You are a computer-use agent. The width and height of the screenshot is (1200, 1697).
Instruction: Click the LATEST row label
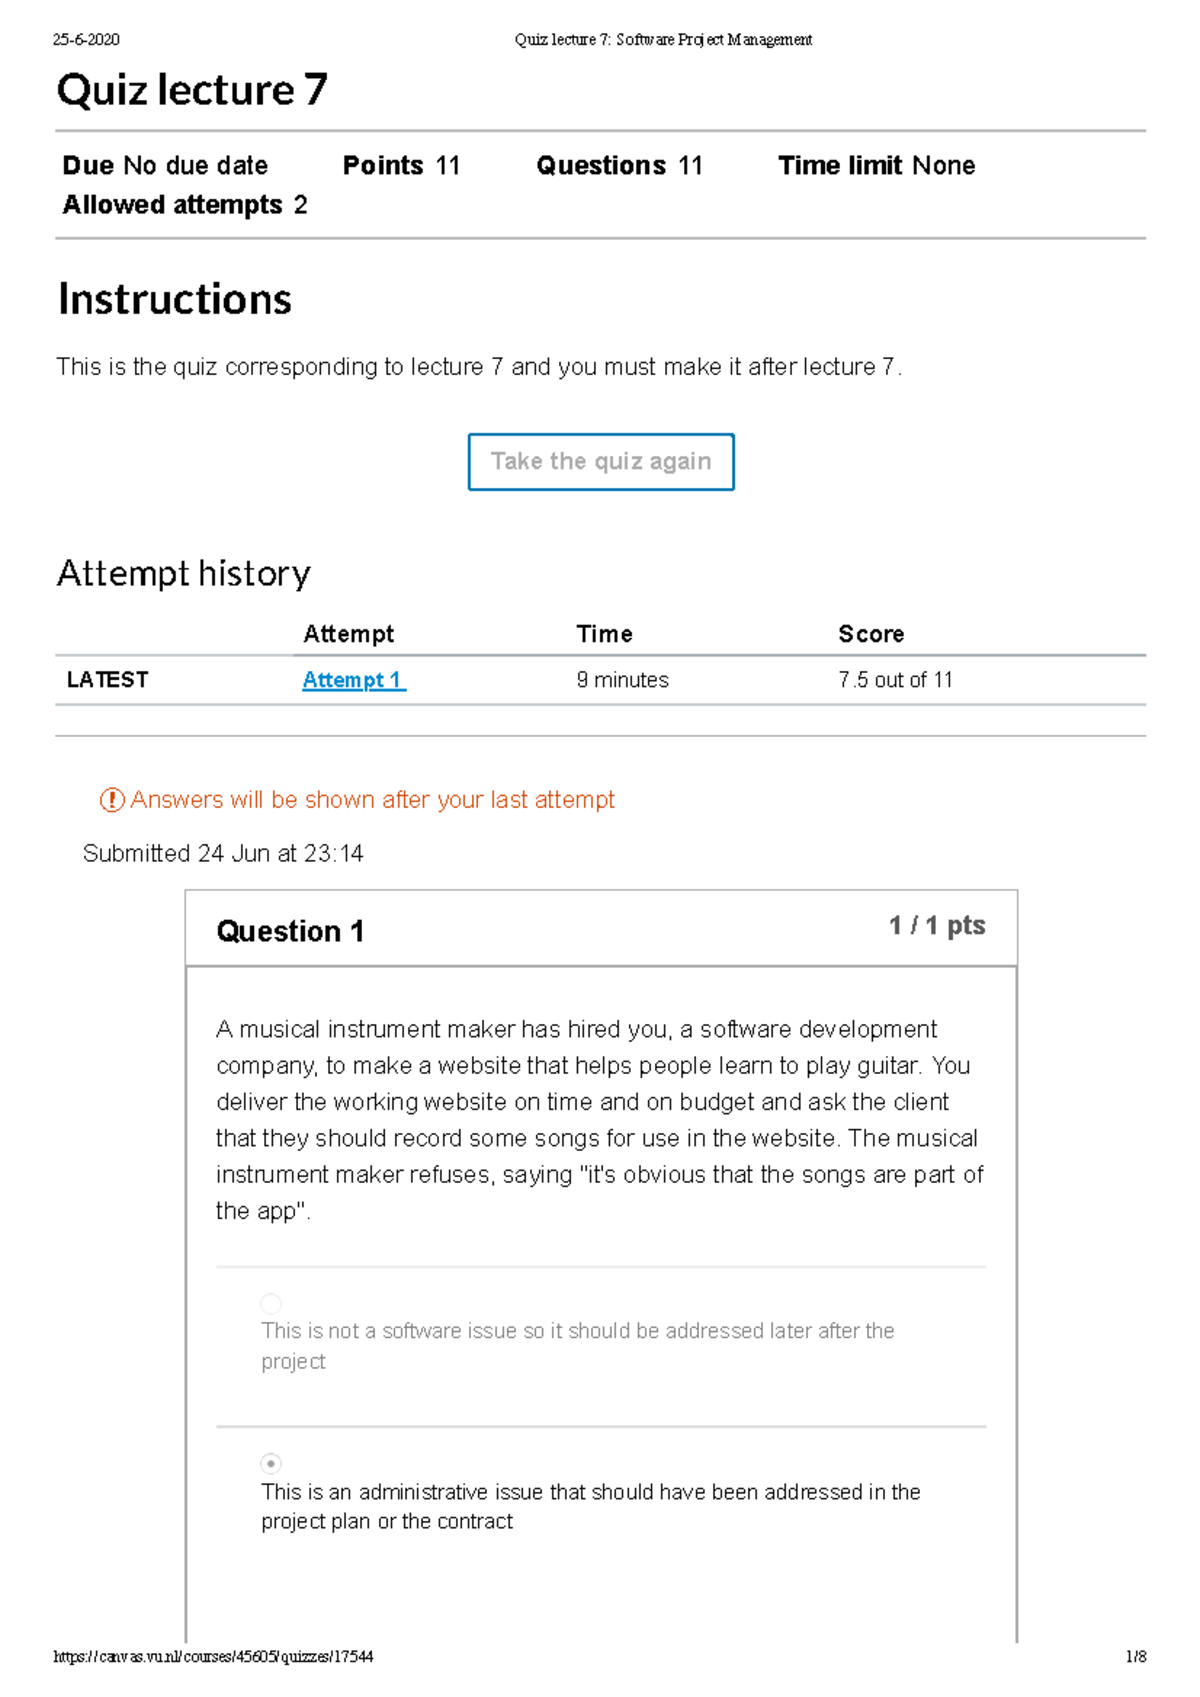[x=107, y=680]
